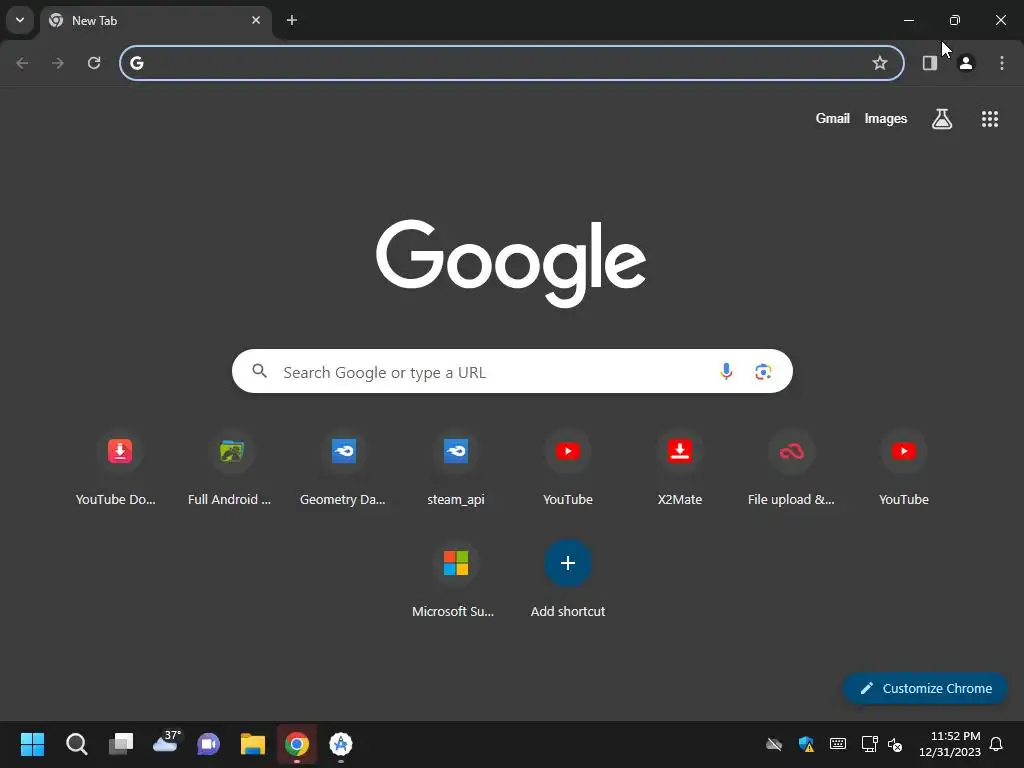Click the muted volume tray icon

pos(895,744)
